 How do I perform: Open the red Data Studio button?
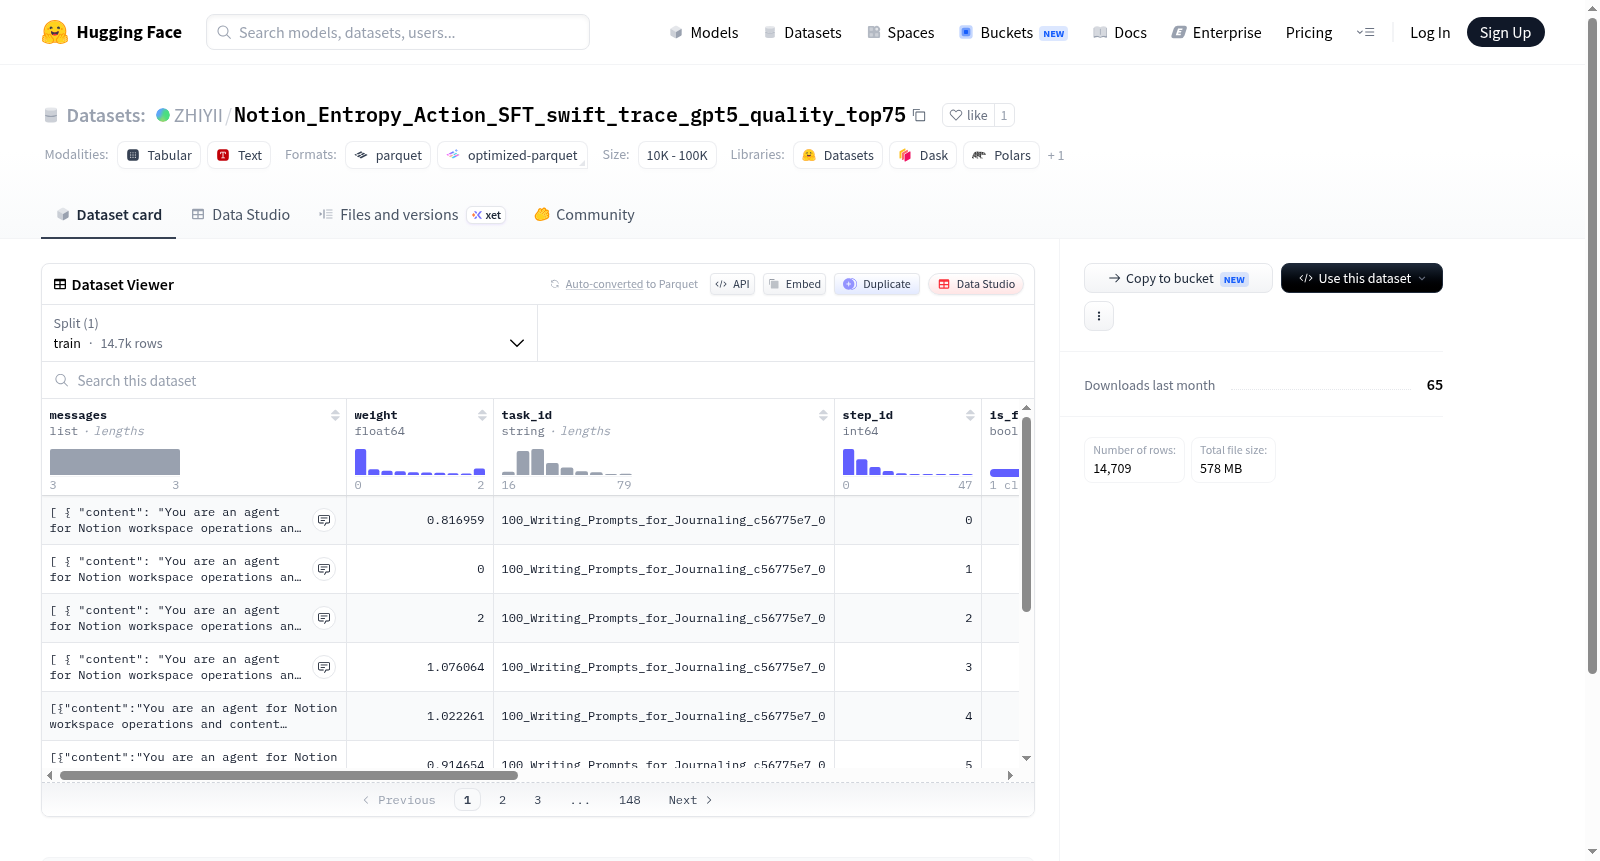976,284
